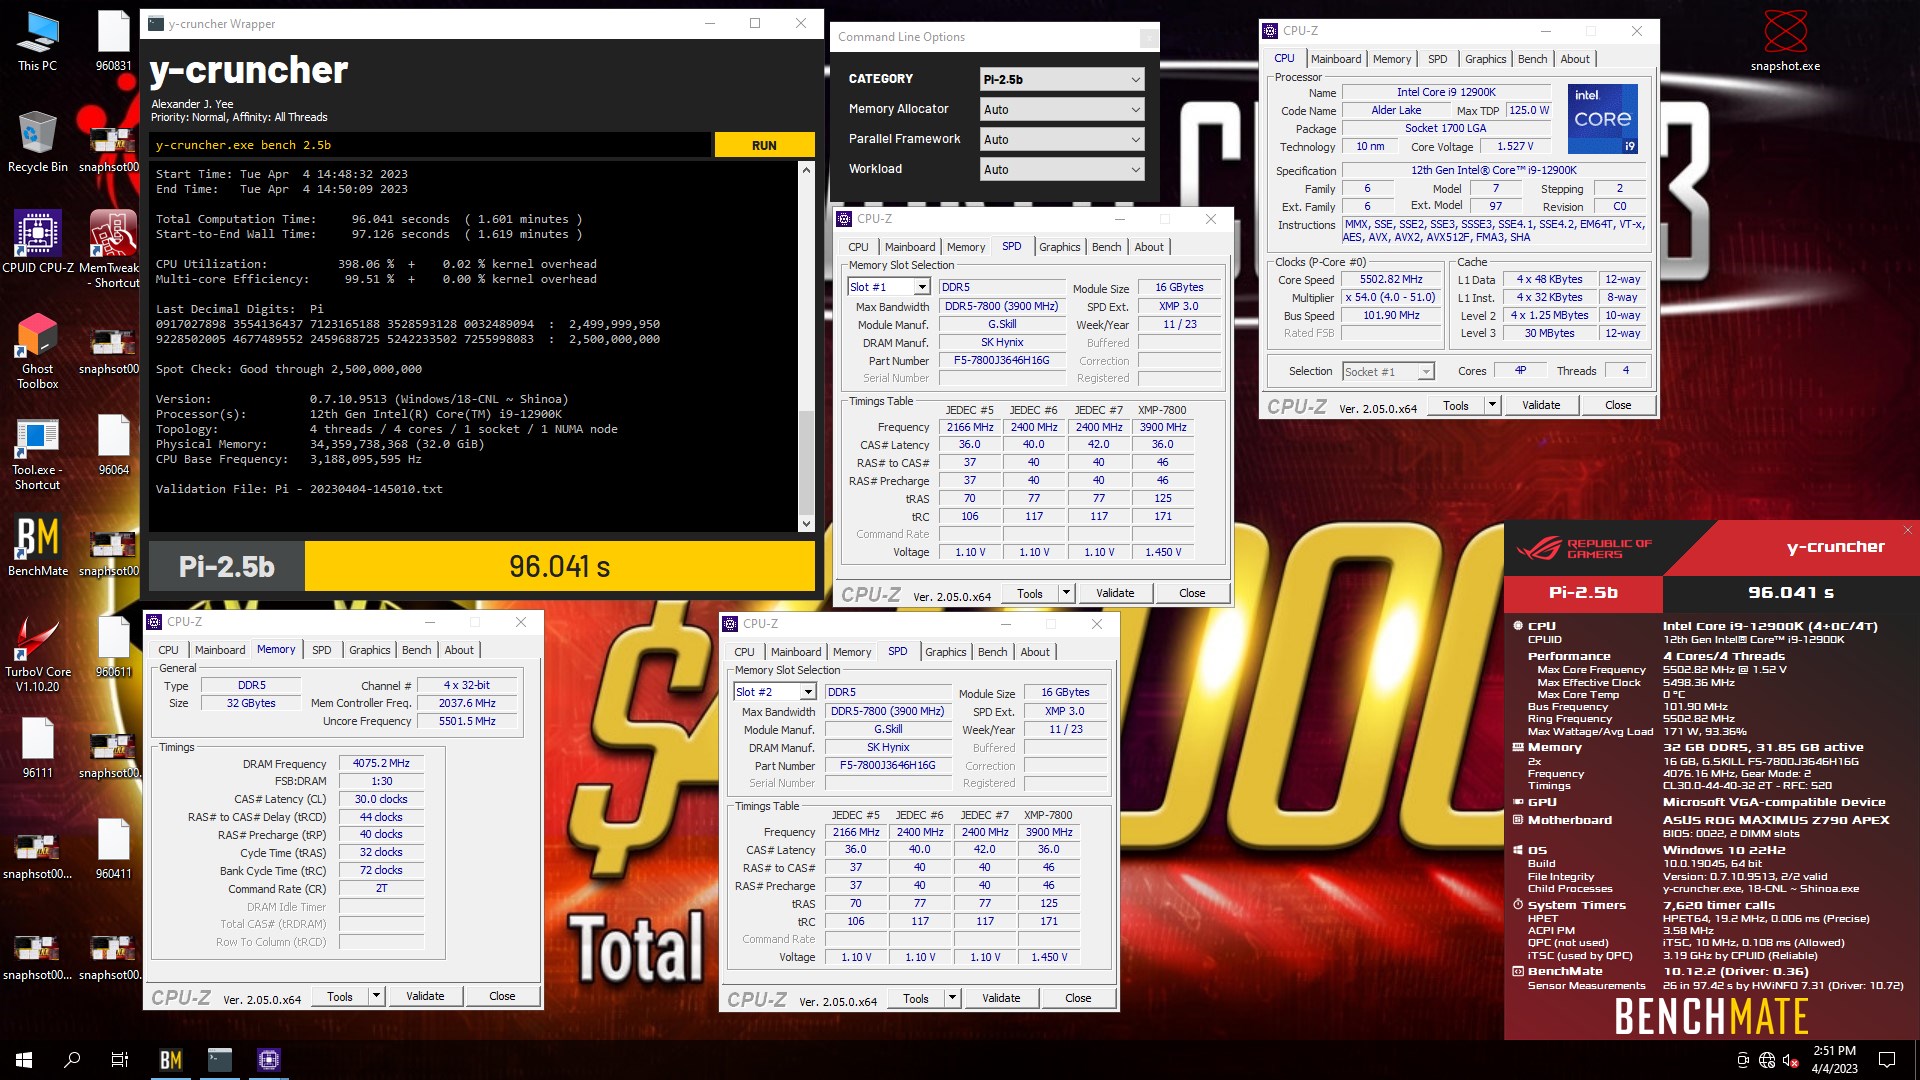Open SPD tab in Memory CPU-Z window
The image size is (1920, 1080).
[x=321, y=650]
